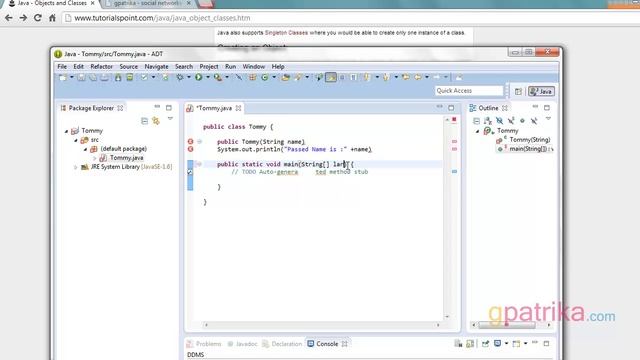
Task: Toggle Hide Non-Public Members in Outline
Action: 522,121
